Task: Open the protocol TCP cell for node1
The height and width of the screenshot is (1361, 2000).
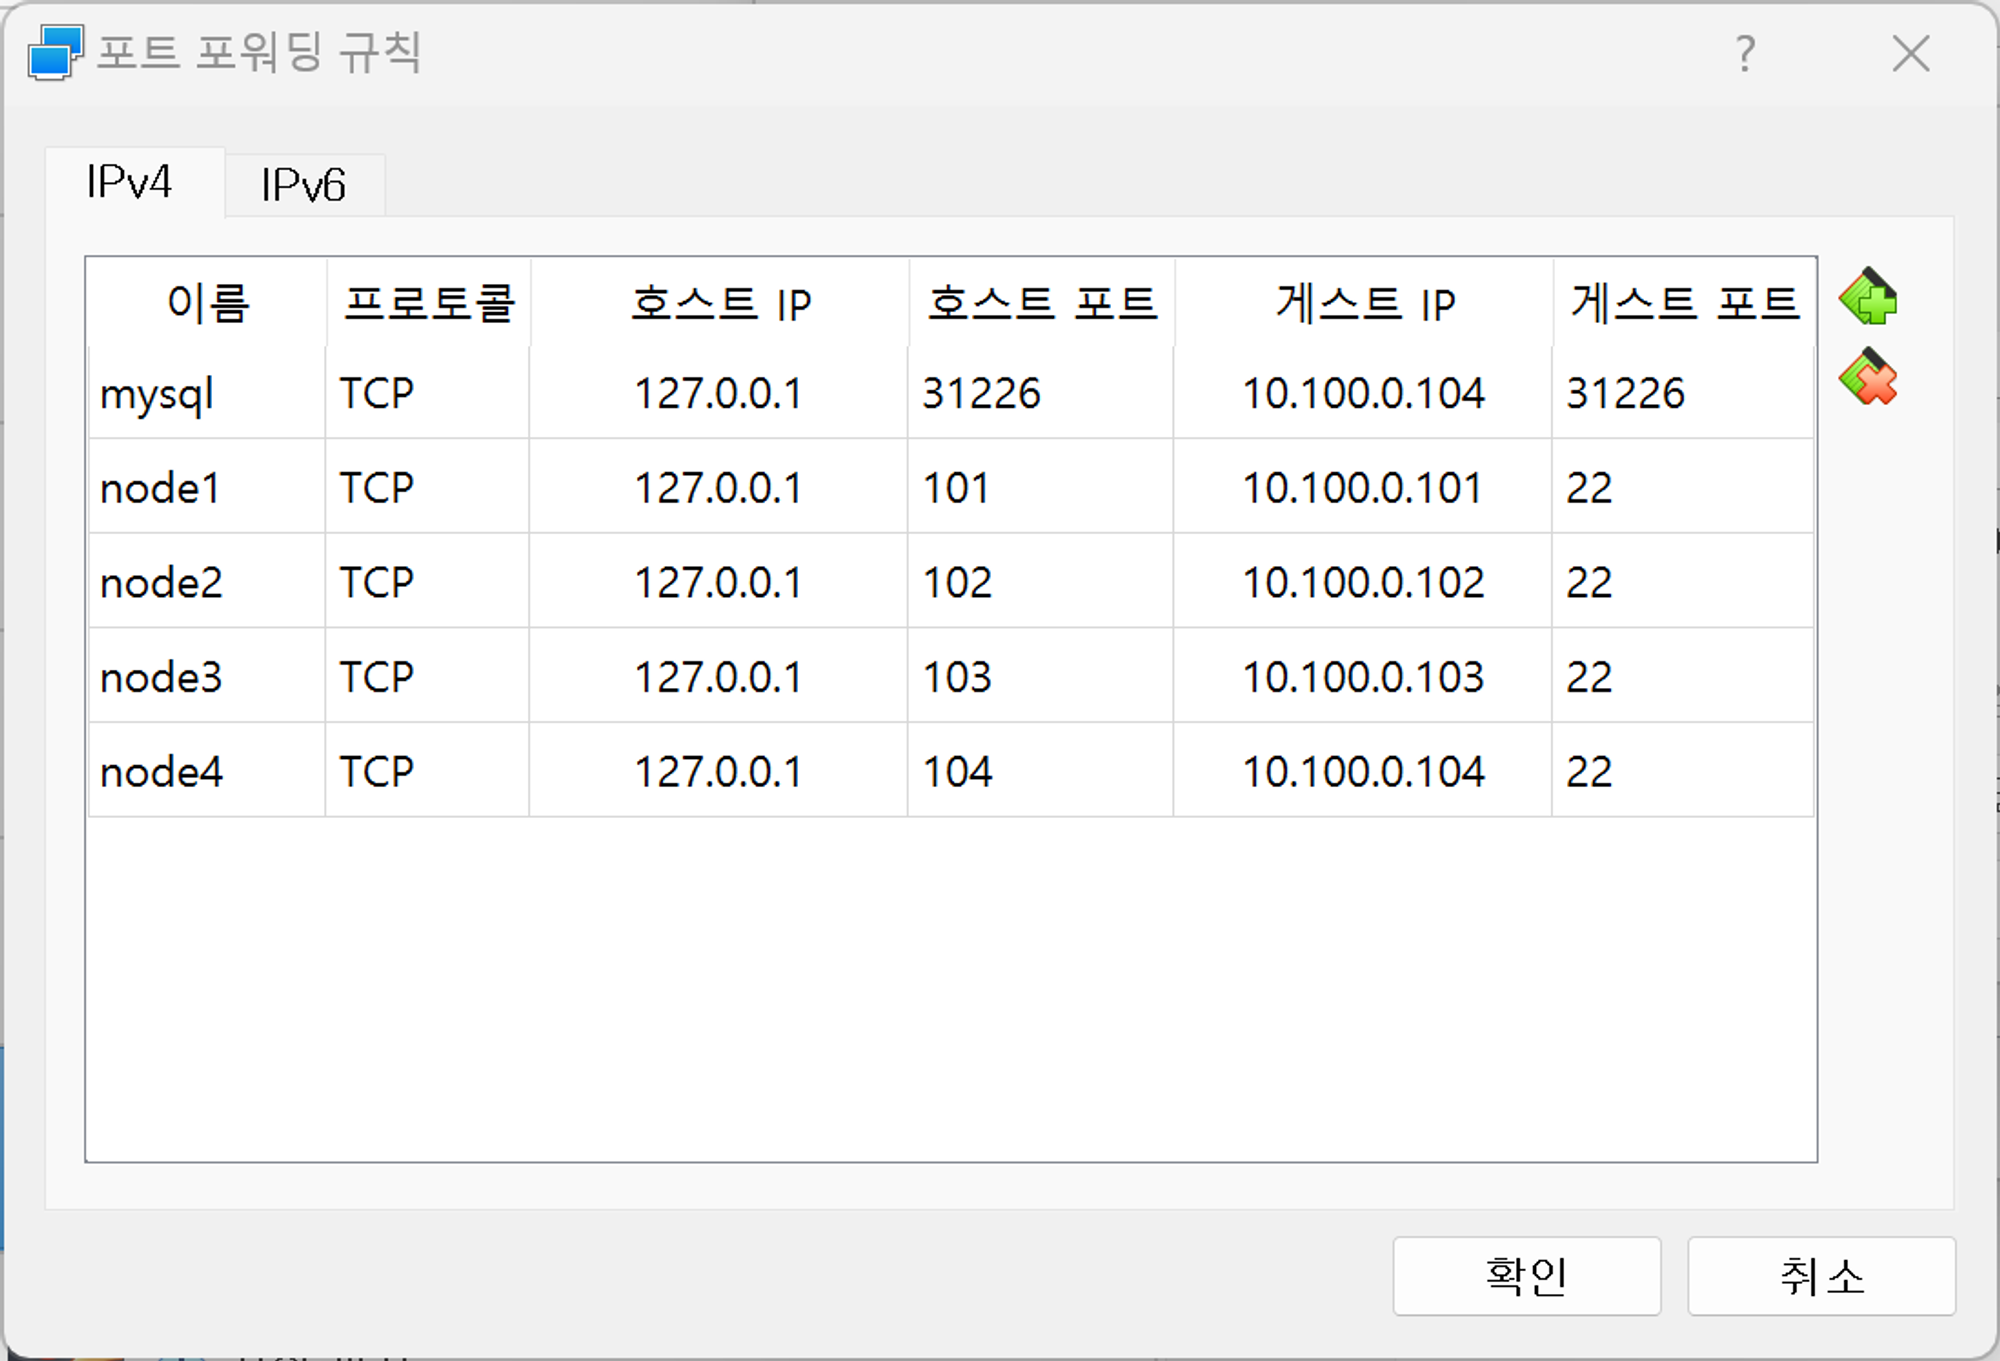Action: tap(377, 488)
